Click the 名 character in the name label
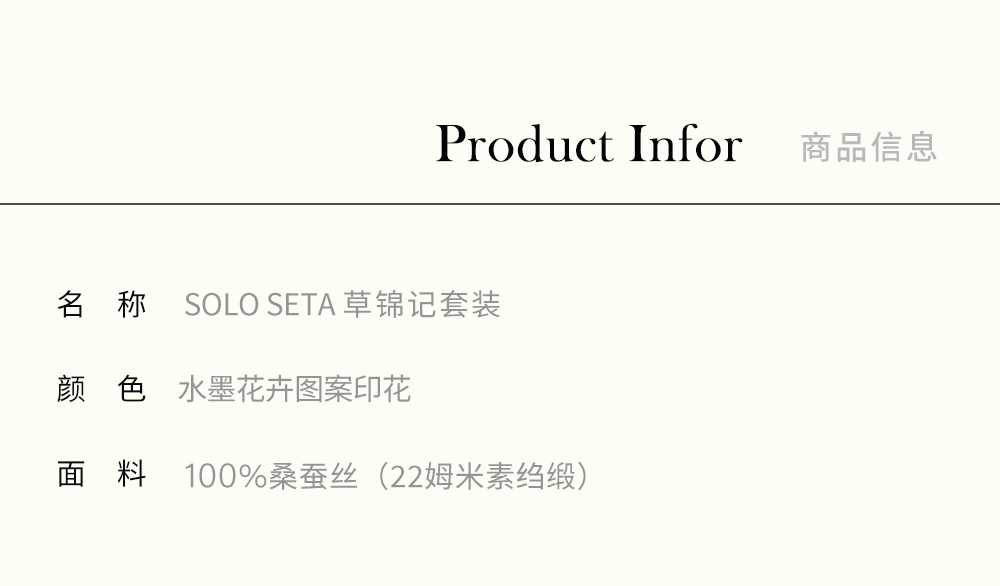Viewport: 1000px width, 586px height. (x=71, y=304)
